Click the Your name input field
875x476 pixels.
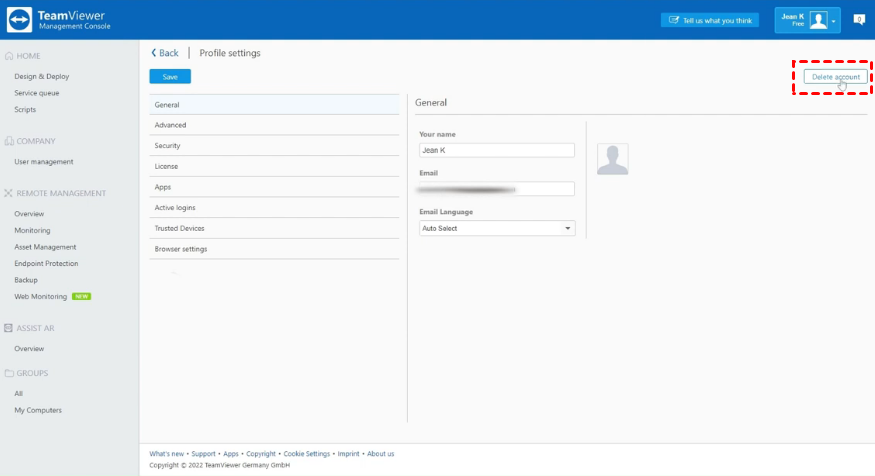point(497,150)
